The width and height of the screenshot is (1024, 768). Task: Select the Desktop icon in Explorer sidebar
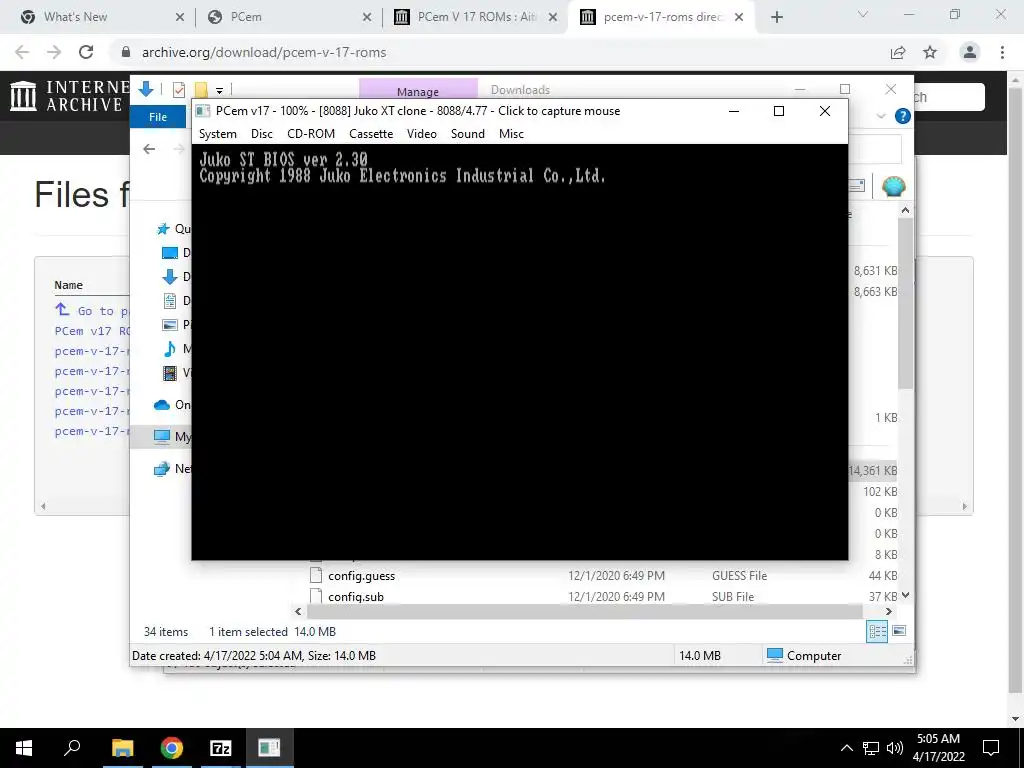pos(170,253)
